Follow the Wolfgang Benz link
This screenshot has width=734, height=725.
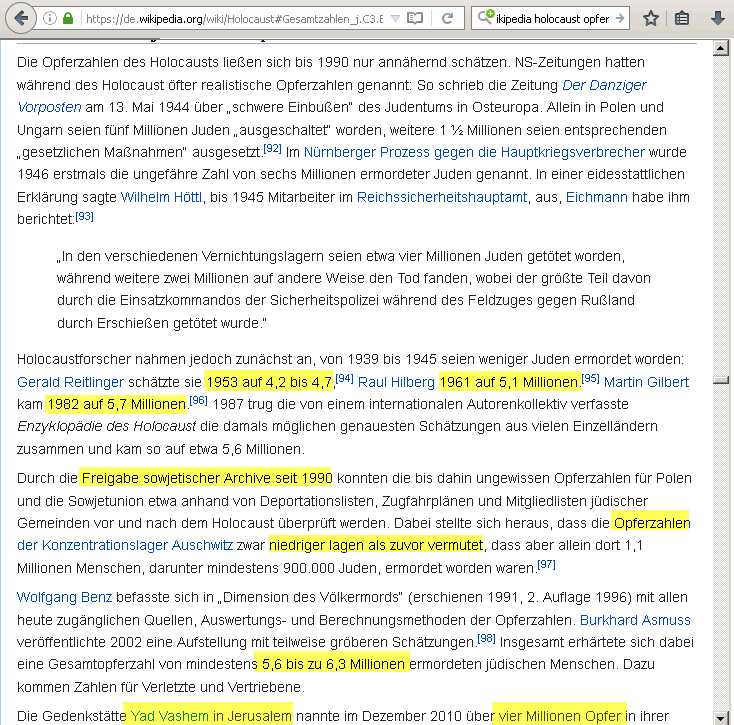click(65, 597)
